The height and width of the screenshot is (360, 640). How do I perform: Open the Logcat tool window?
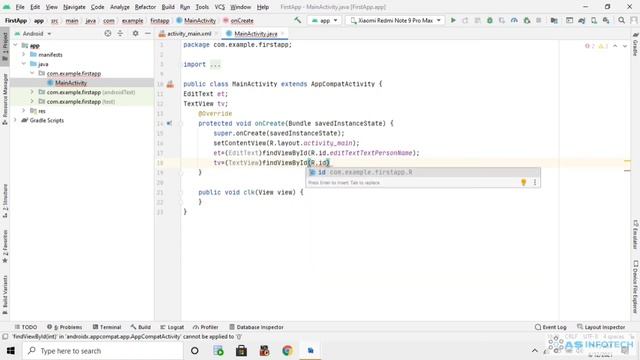(172, 327)
